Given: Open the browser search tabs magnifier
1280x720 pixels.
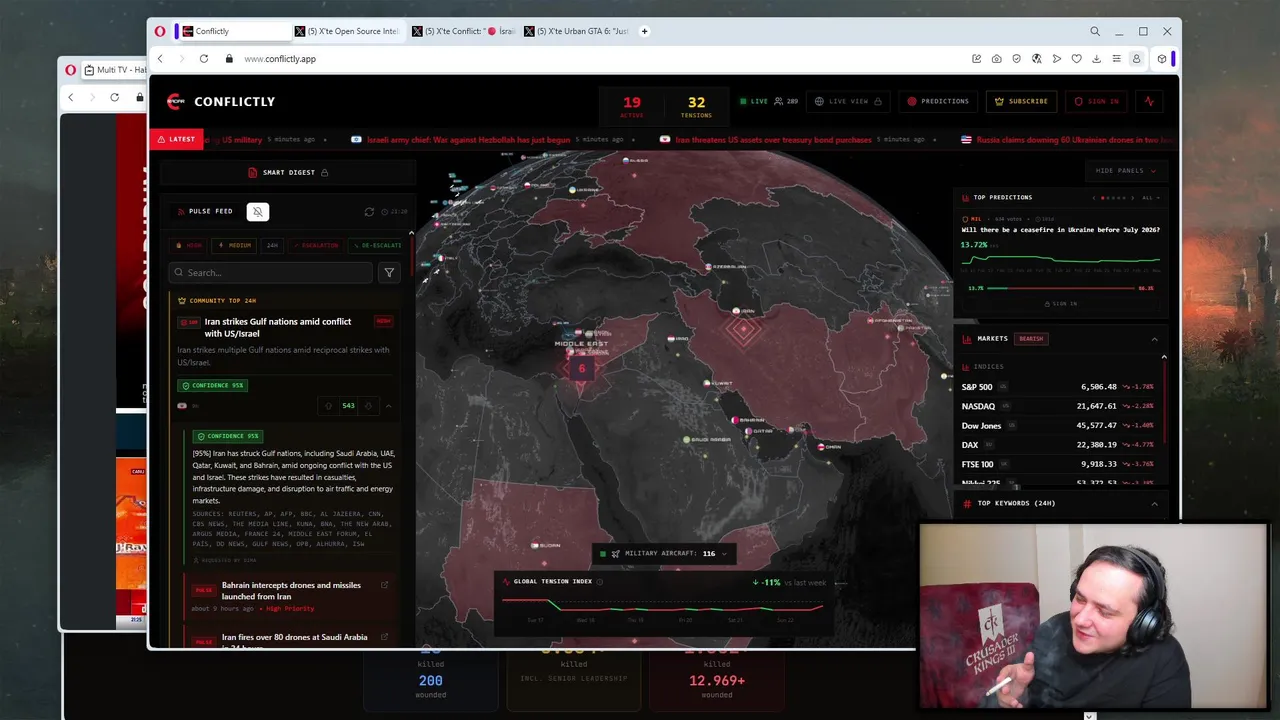Looking at the screenshot, I should coord(1095,31).
